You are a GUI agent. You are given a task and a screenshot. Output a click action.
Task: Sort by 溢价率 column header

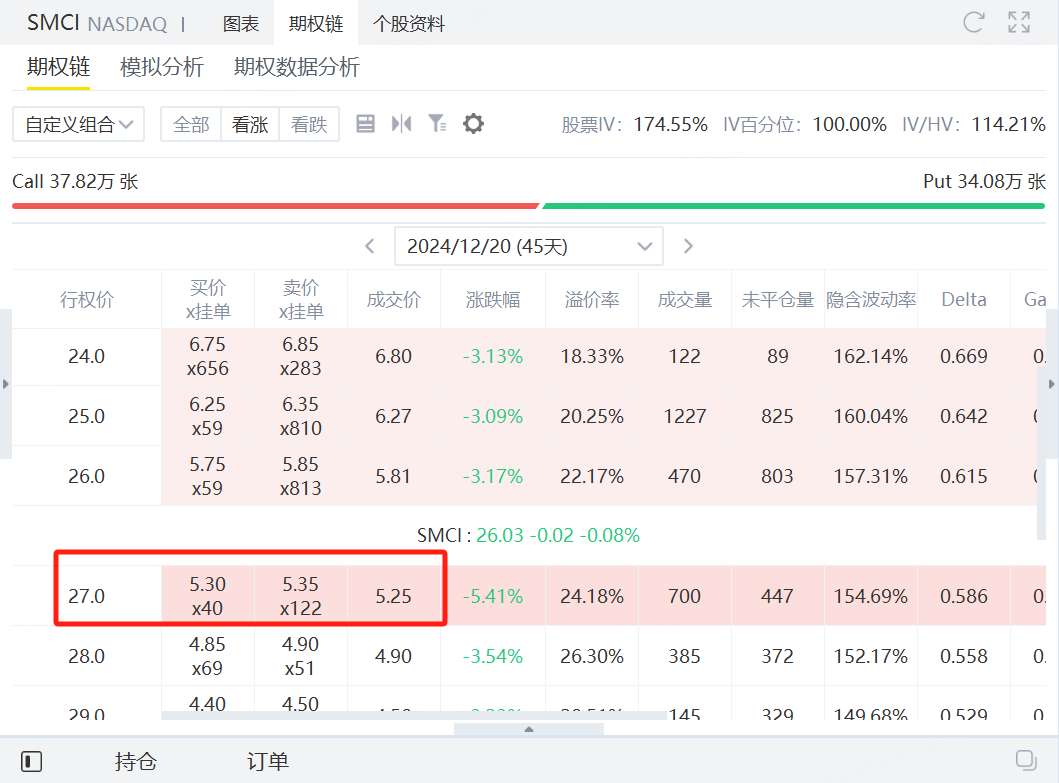[x=592, y=299]
